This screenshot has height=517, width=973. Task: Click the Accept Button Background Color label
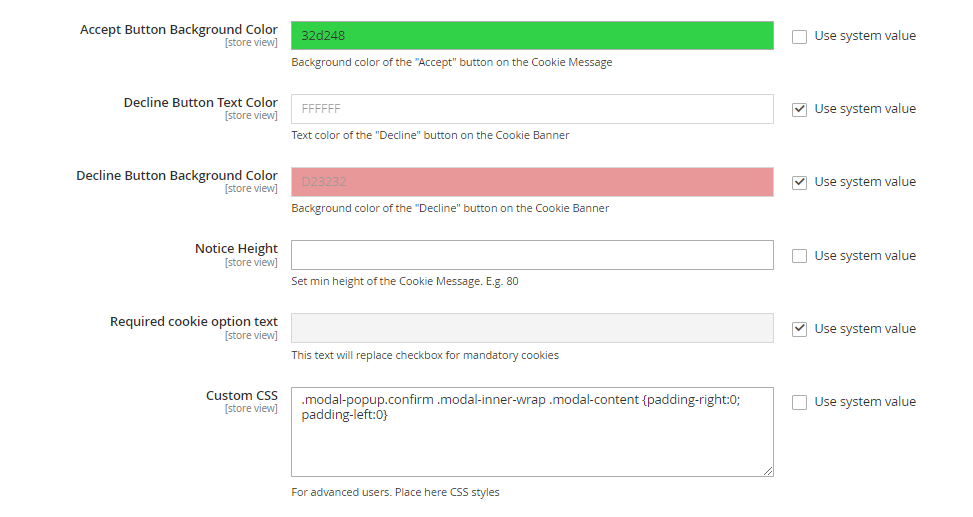pyautogui.click(x=178, y=30)
